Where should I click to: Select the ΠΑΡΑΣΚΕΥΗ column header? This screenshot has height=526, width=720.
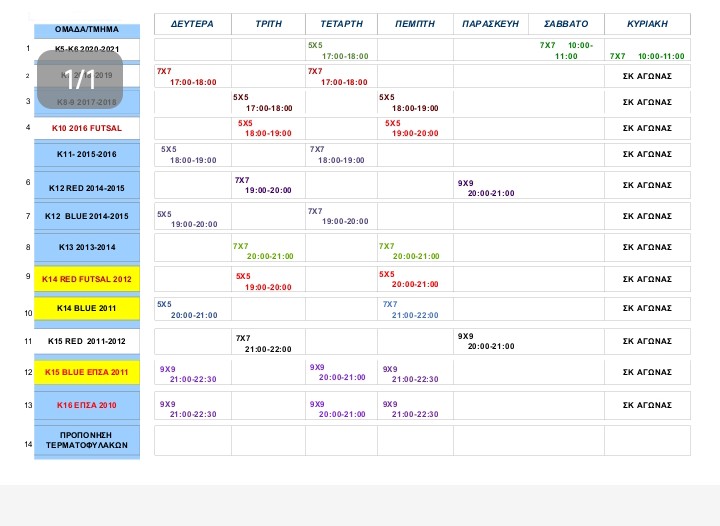coord(491,23)
